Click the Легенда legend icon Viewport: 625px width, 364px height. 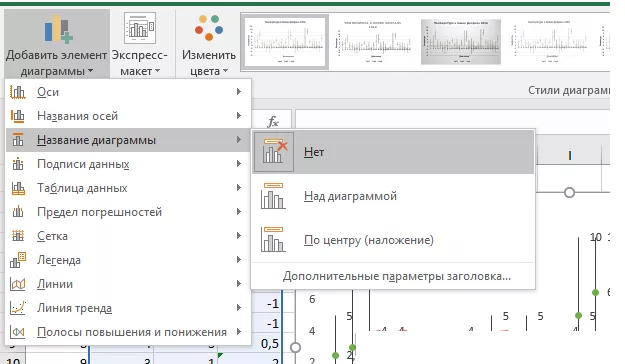18,260
